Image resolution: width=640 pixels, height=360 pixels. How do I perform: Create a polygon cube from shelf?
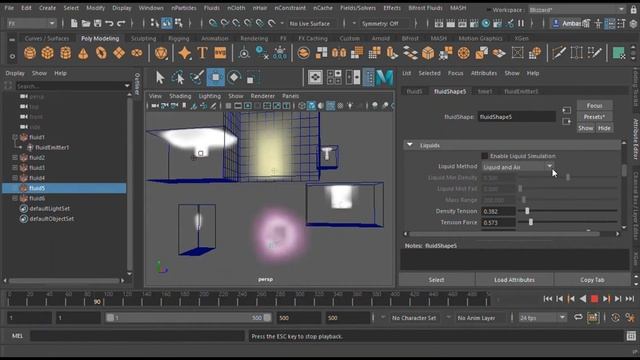pyautogui.click(x=47, y=53)
